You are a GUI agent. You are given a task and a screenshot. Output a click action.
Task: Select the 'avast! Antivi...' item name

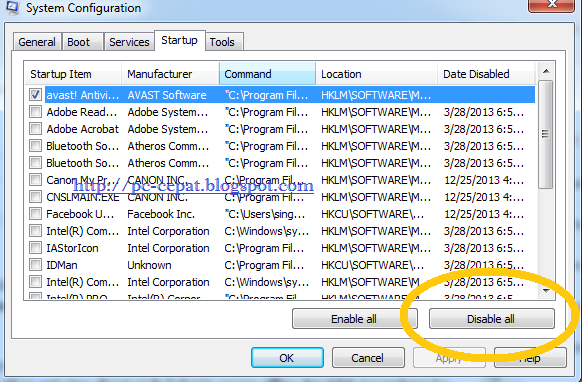(x=82, y=95)
